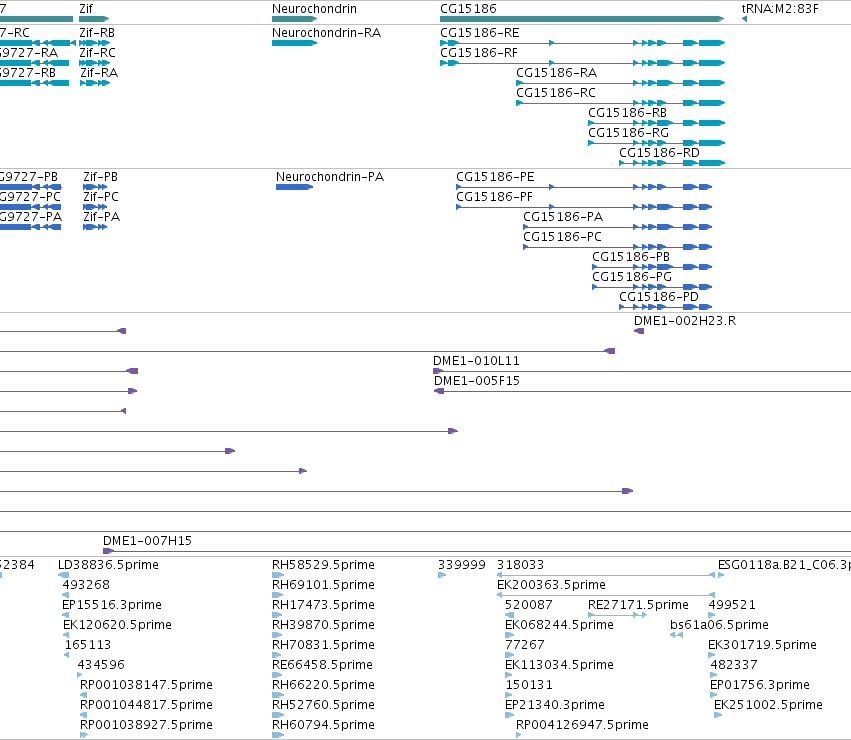Click EST RH58529.5prime
851x740 pixels.
(323, 565)
